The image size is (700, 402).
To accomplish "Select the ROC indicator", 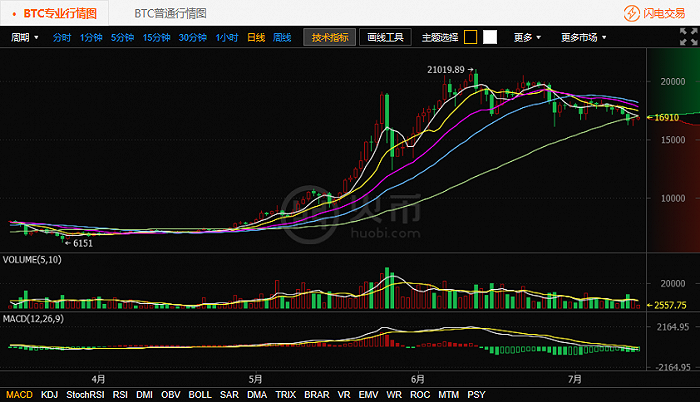I will coord(420,395).
